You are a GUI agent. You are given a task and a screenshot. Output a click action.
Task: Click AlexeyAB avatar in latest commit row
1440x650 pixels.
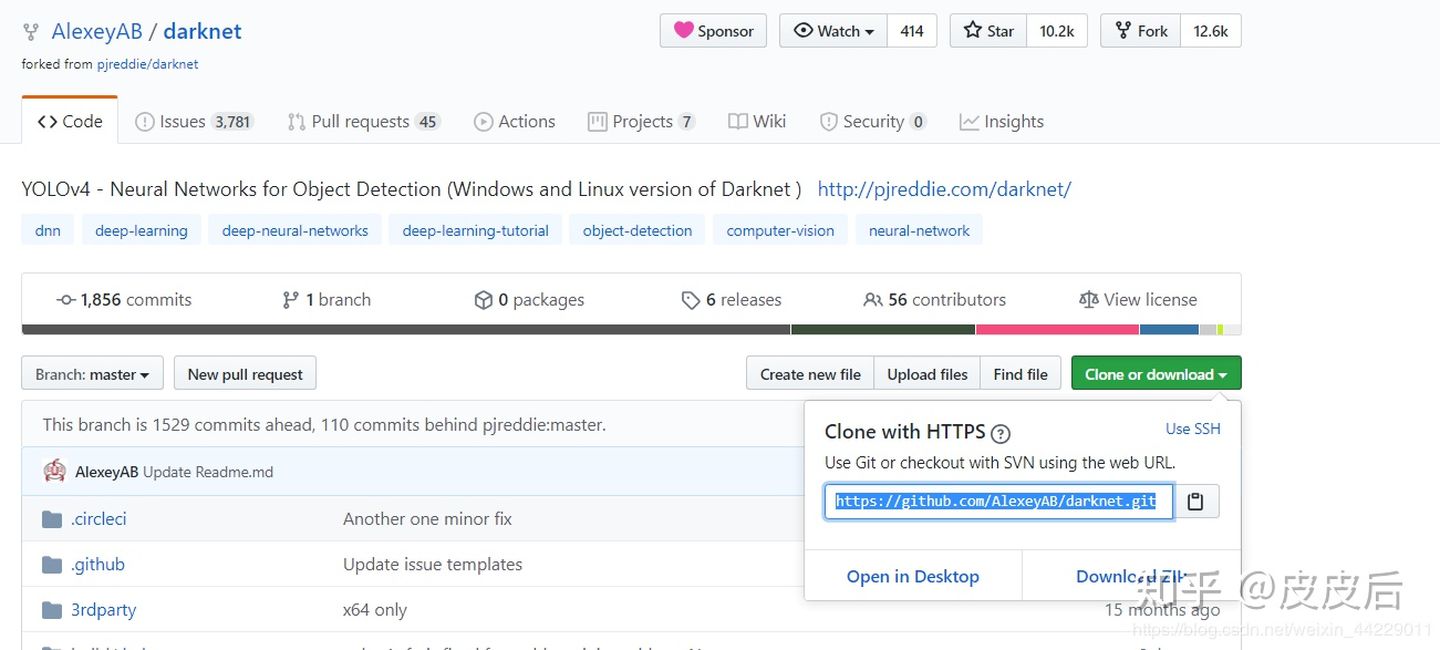55,471
